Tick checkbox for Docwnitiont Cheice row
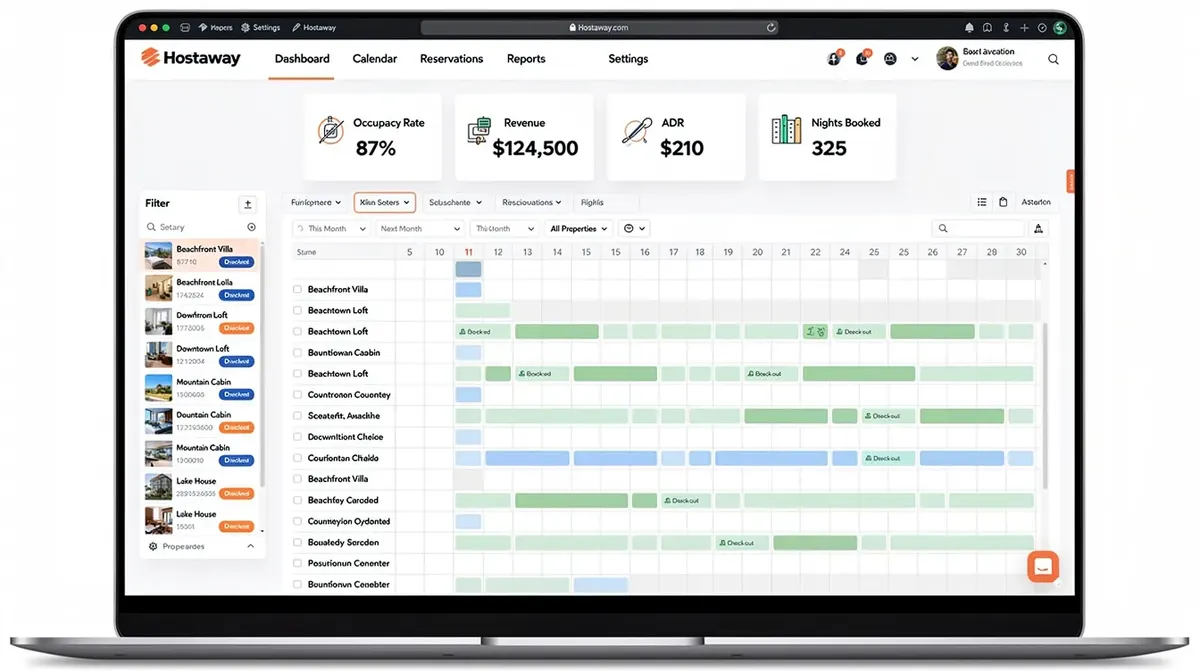Image resolution: width=1200 pixels, height=671 pixels. coord(297,436)
